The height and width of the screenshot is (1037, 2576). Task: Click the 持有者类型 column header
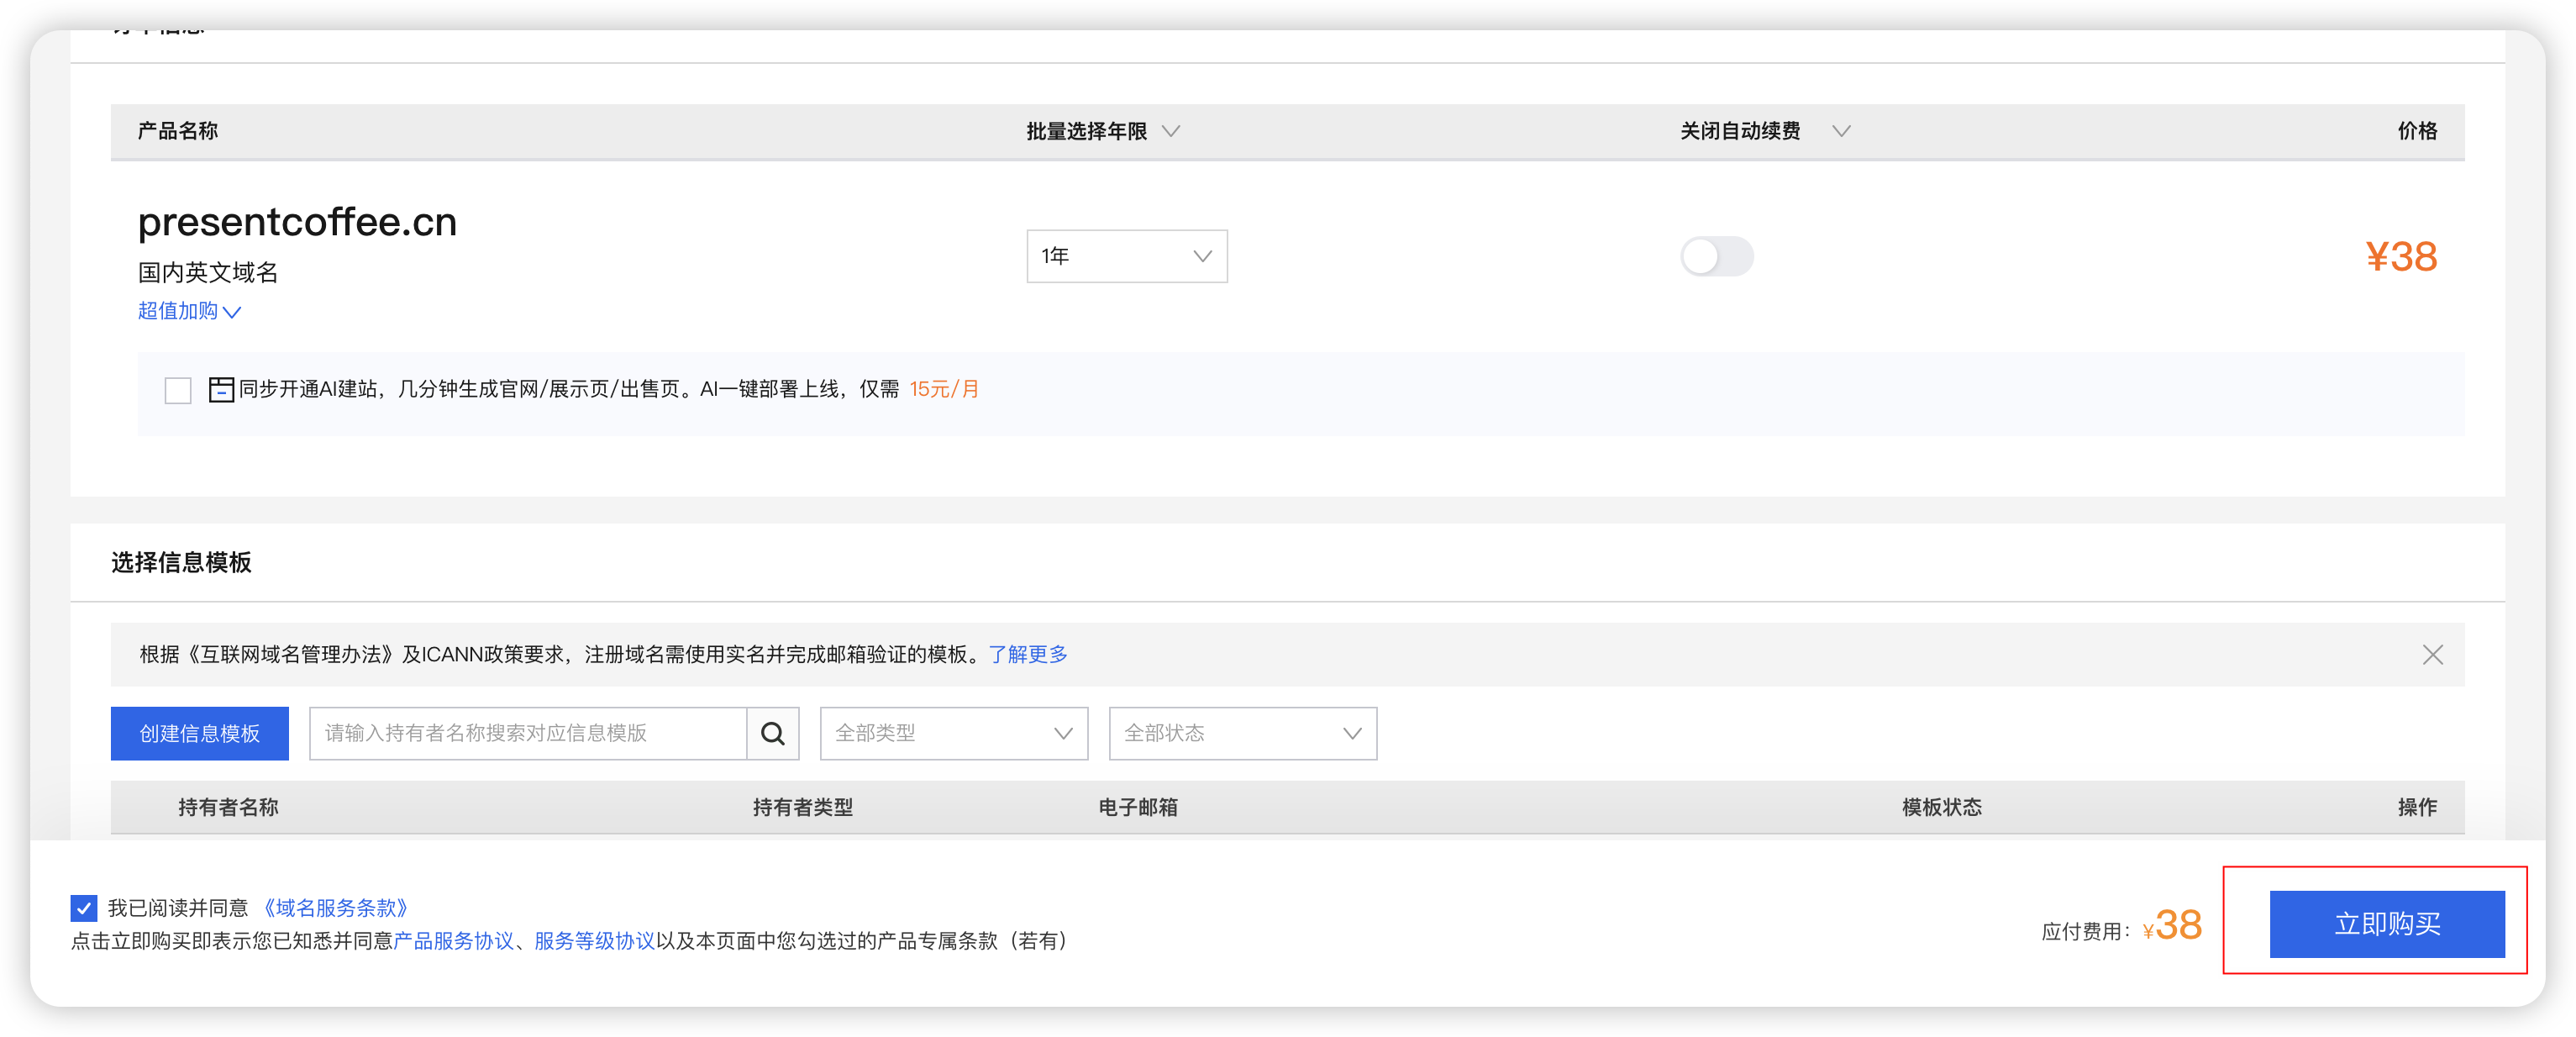(x=802, y=807)
